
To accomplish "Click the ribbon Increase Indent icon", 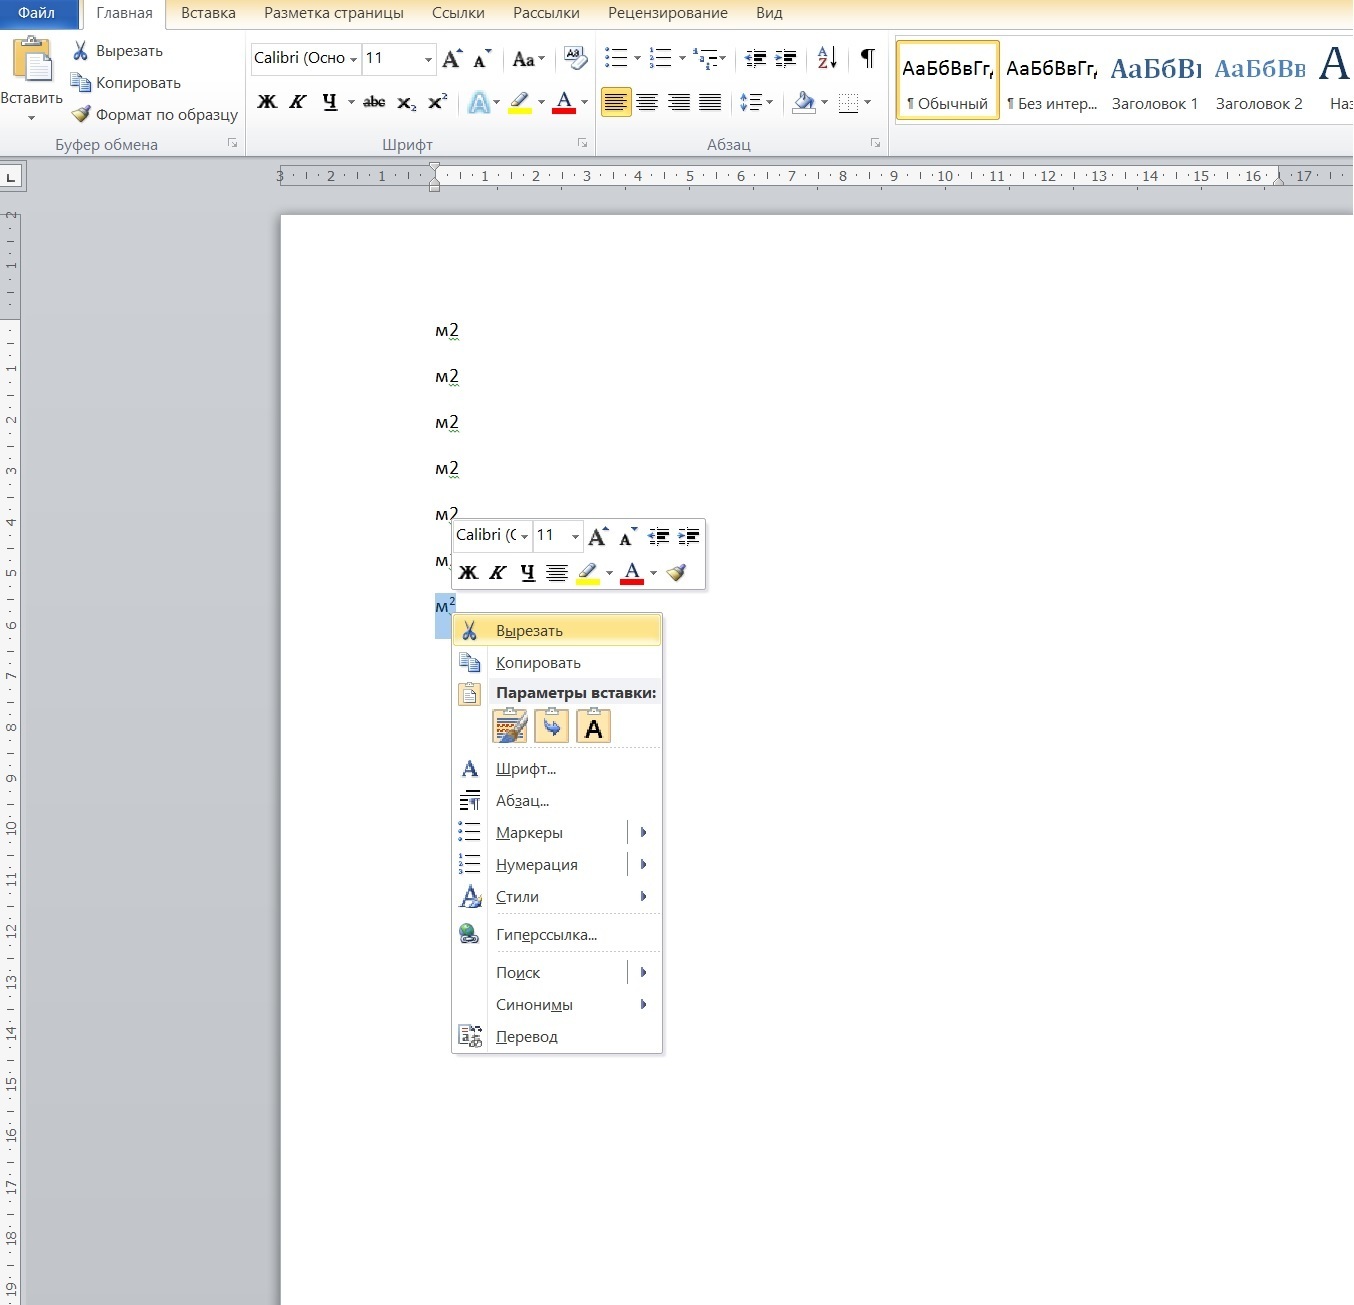I will 786,59.
